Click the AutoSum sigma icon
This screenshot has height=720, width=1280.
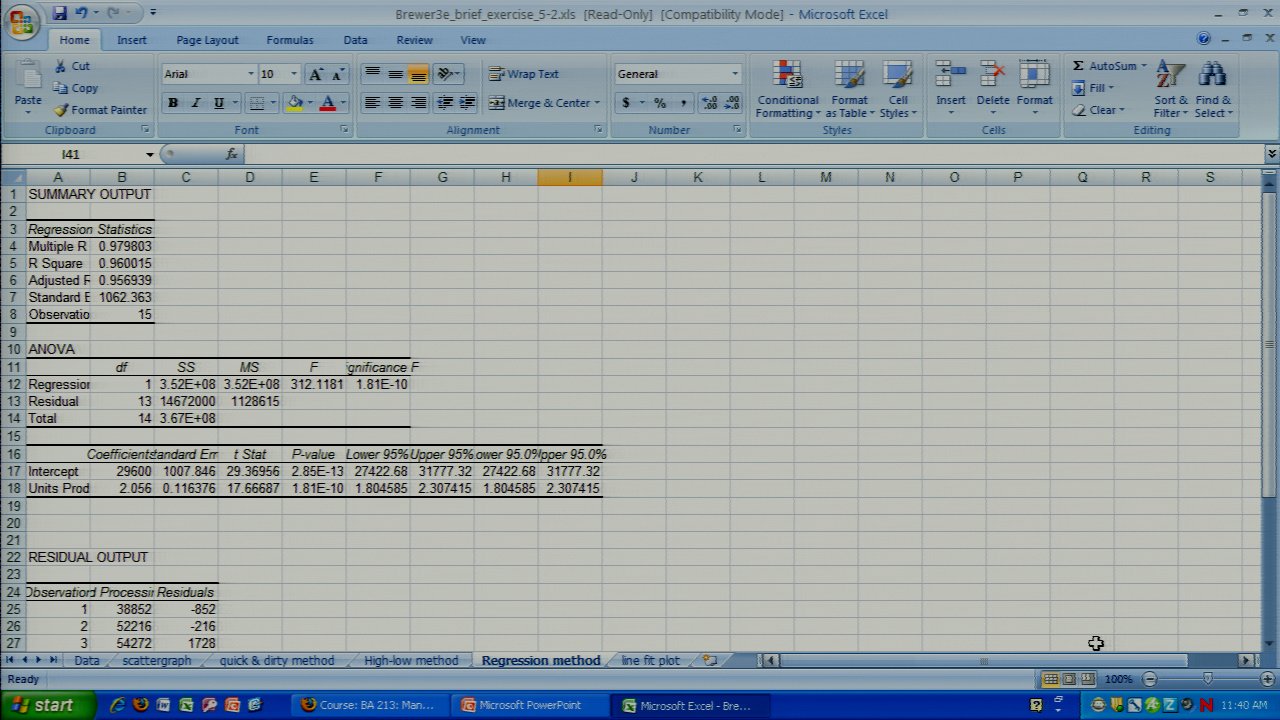pyautogui.click(x=1078, y=66)
